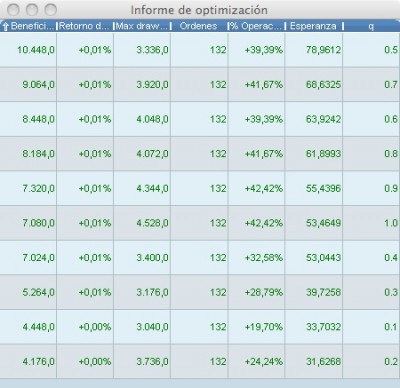Click the 7.024,0 benefit cell

(x=28, y=258)
